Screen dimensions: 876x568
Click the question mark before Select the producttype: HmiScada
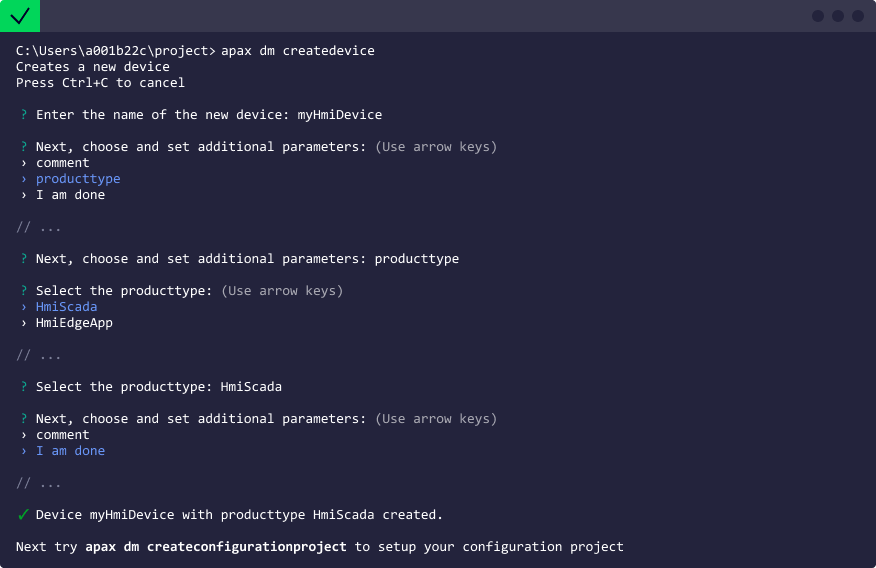[23, 387]
